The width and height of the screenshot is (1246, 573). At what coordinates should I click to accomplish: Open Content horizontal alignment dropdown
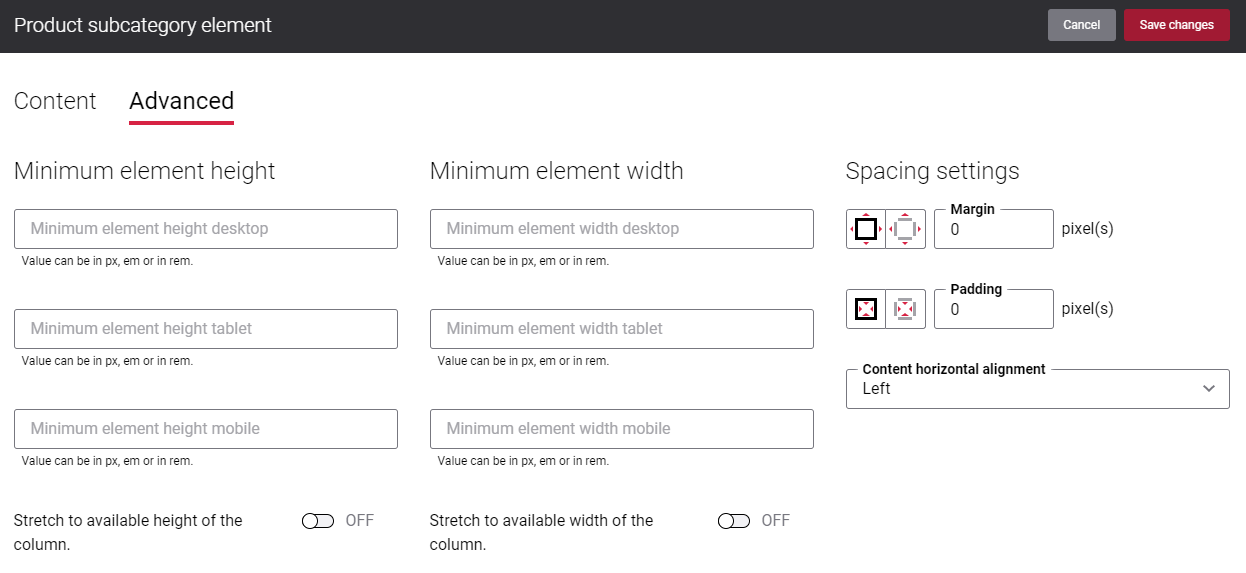[x=1038, y=389]
